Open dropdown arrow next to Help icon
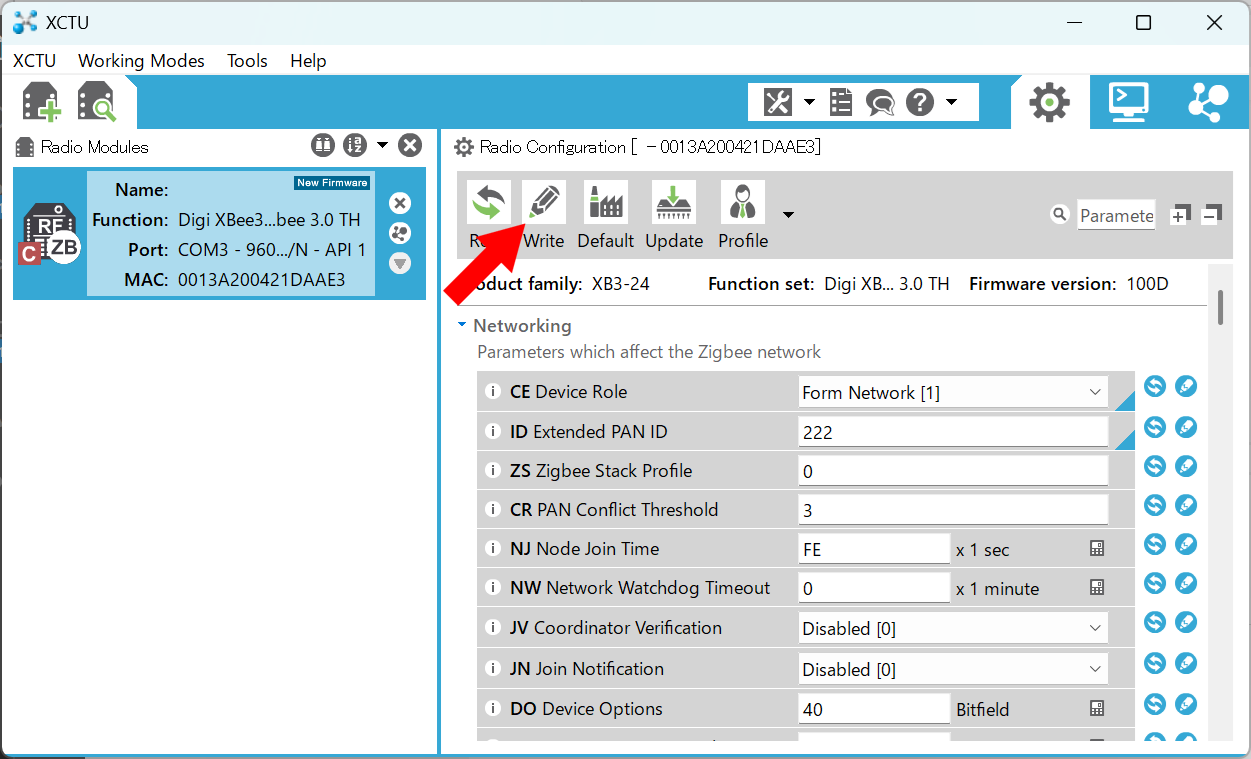This screenshot has width=1251, height=759. 951,102
